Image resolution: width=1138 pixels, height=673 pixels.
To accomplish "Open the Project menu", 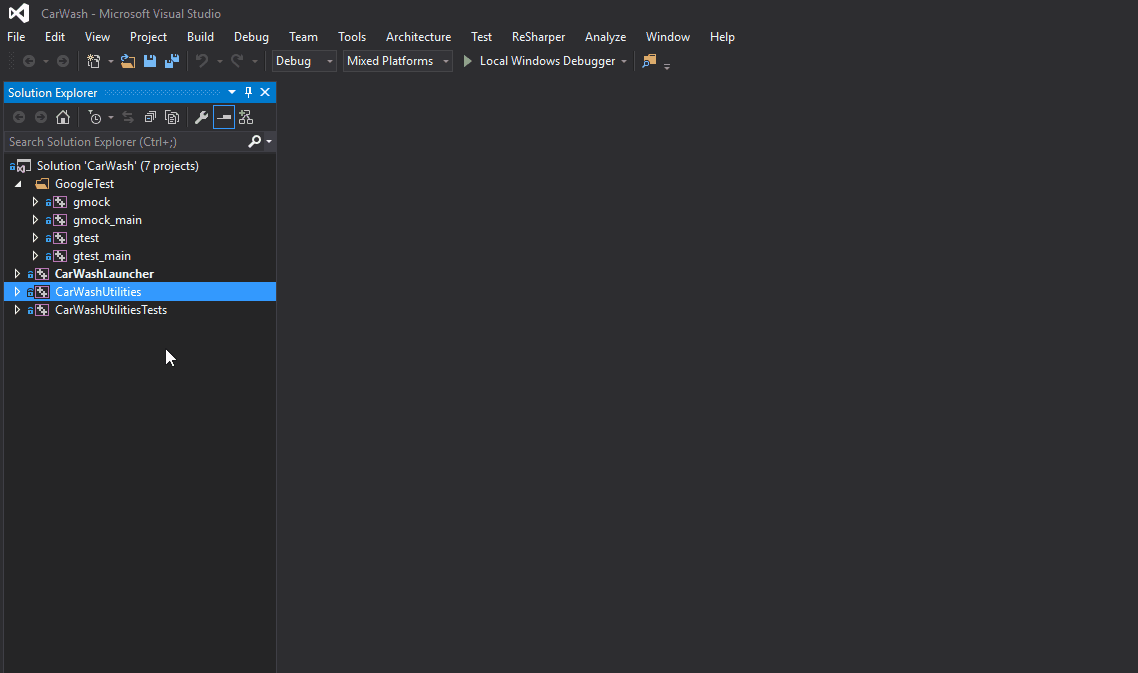I will pyautogui.click(x=148, y=36).
